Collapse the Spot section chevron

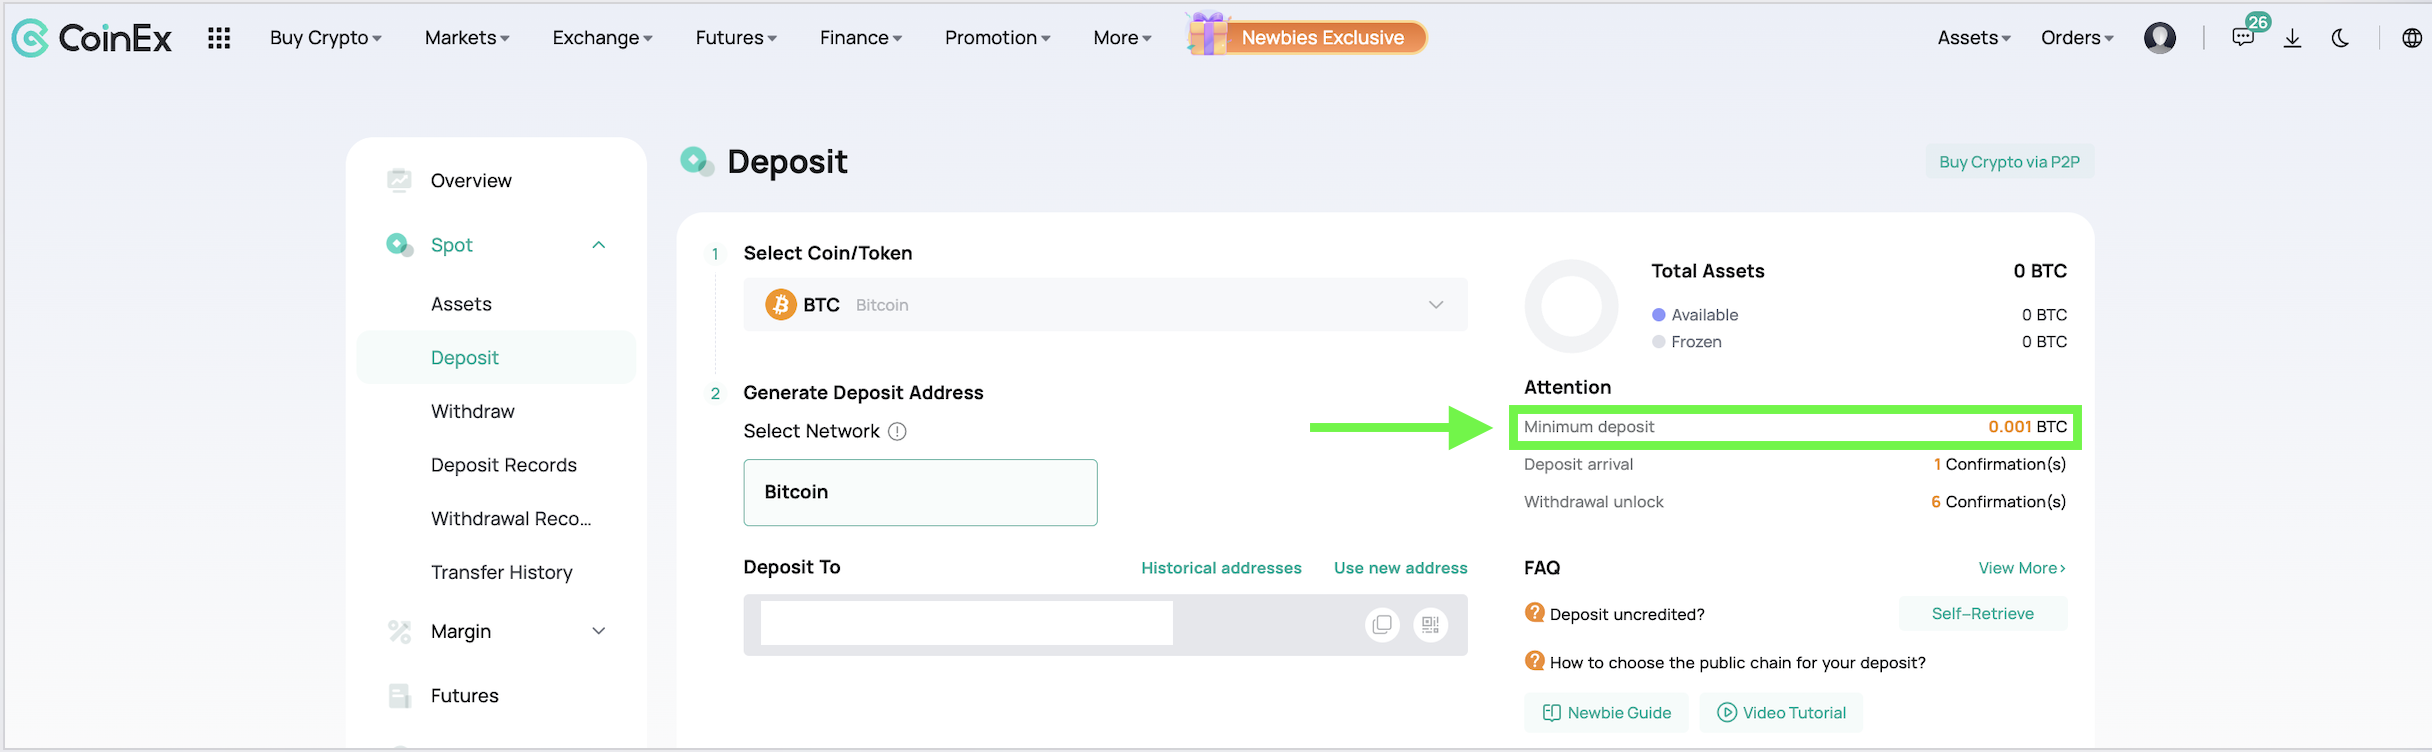coord(599,245)
